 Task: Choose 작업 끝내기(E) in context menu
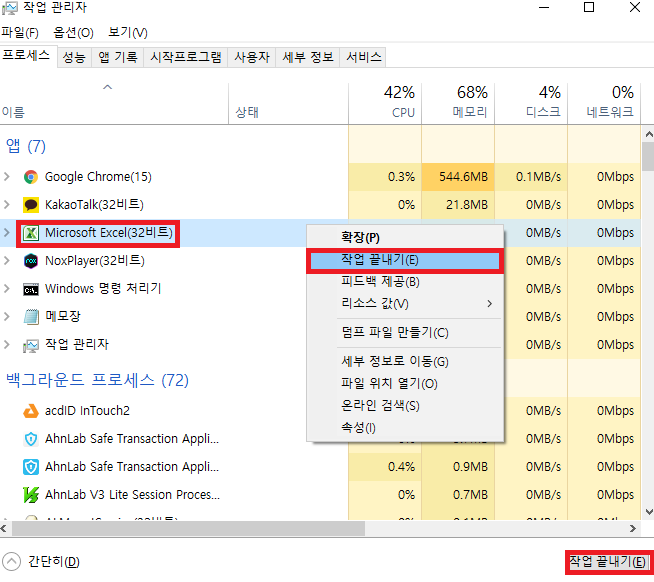pos(405,260)
